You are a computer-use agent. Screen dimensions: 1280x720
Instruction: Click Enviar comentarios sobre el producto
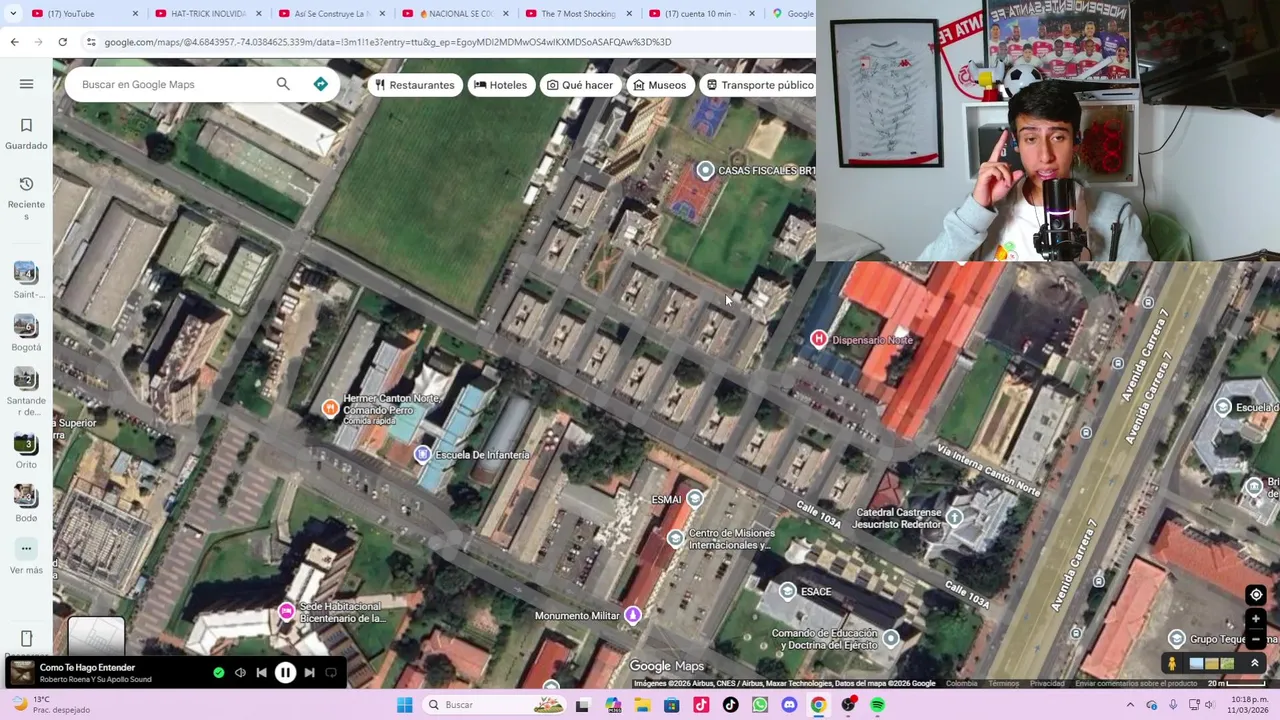(1136, 684)
